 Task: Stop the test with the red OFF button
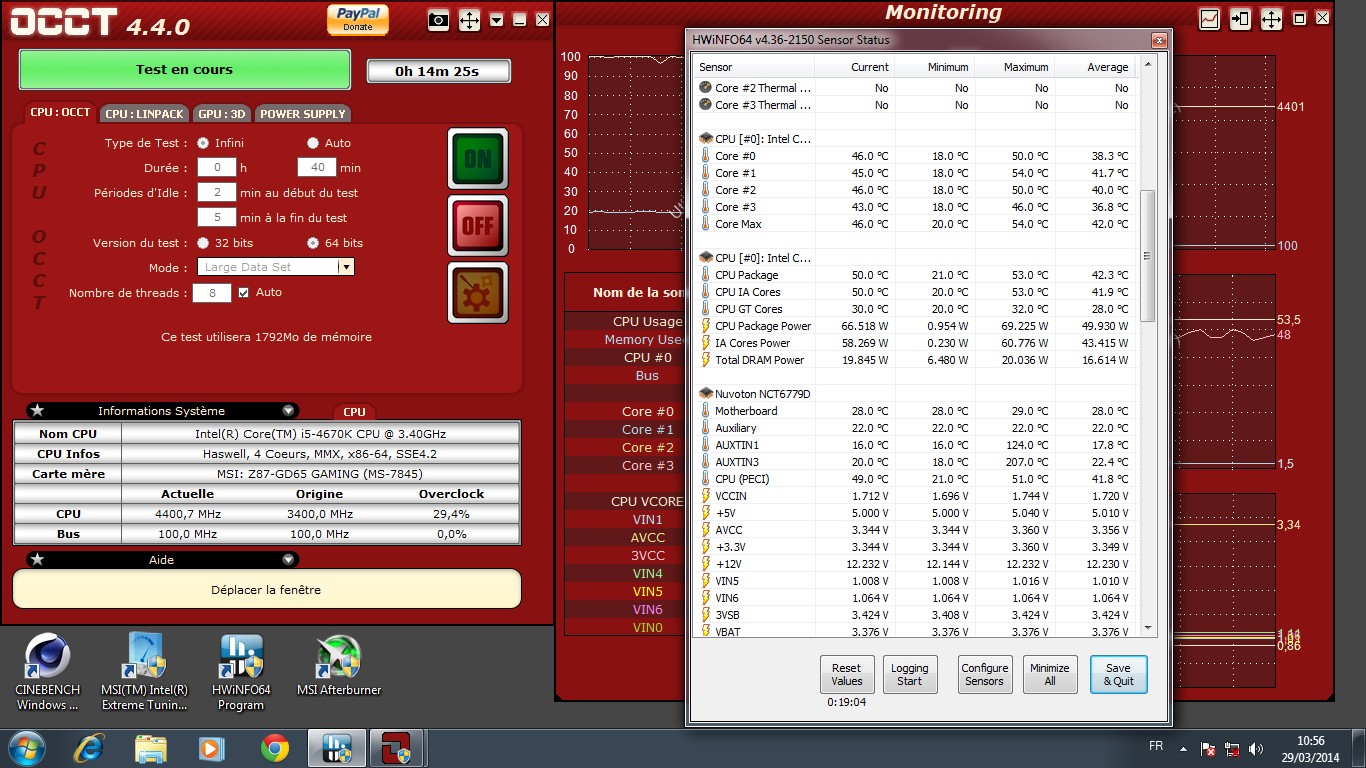click(x=478, y=225)
